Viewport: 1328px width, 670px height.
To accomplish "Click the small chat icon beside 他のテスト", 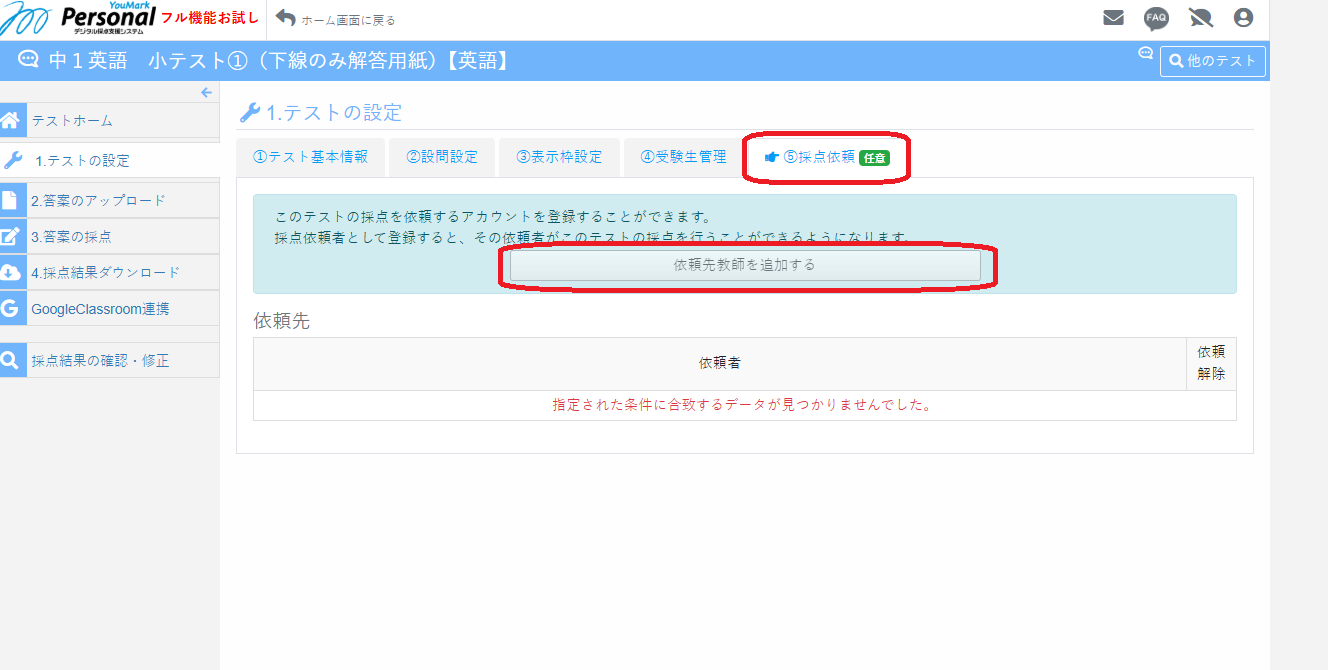I will pyautogui.click(x=1146, y=53).
